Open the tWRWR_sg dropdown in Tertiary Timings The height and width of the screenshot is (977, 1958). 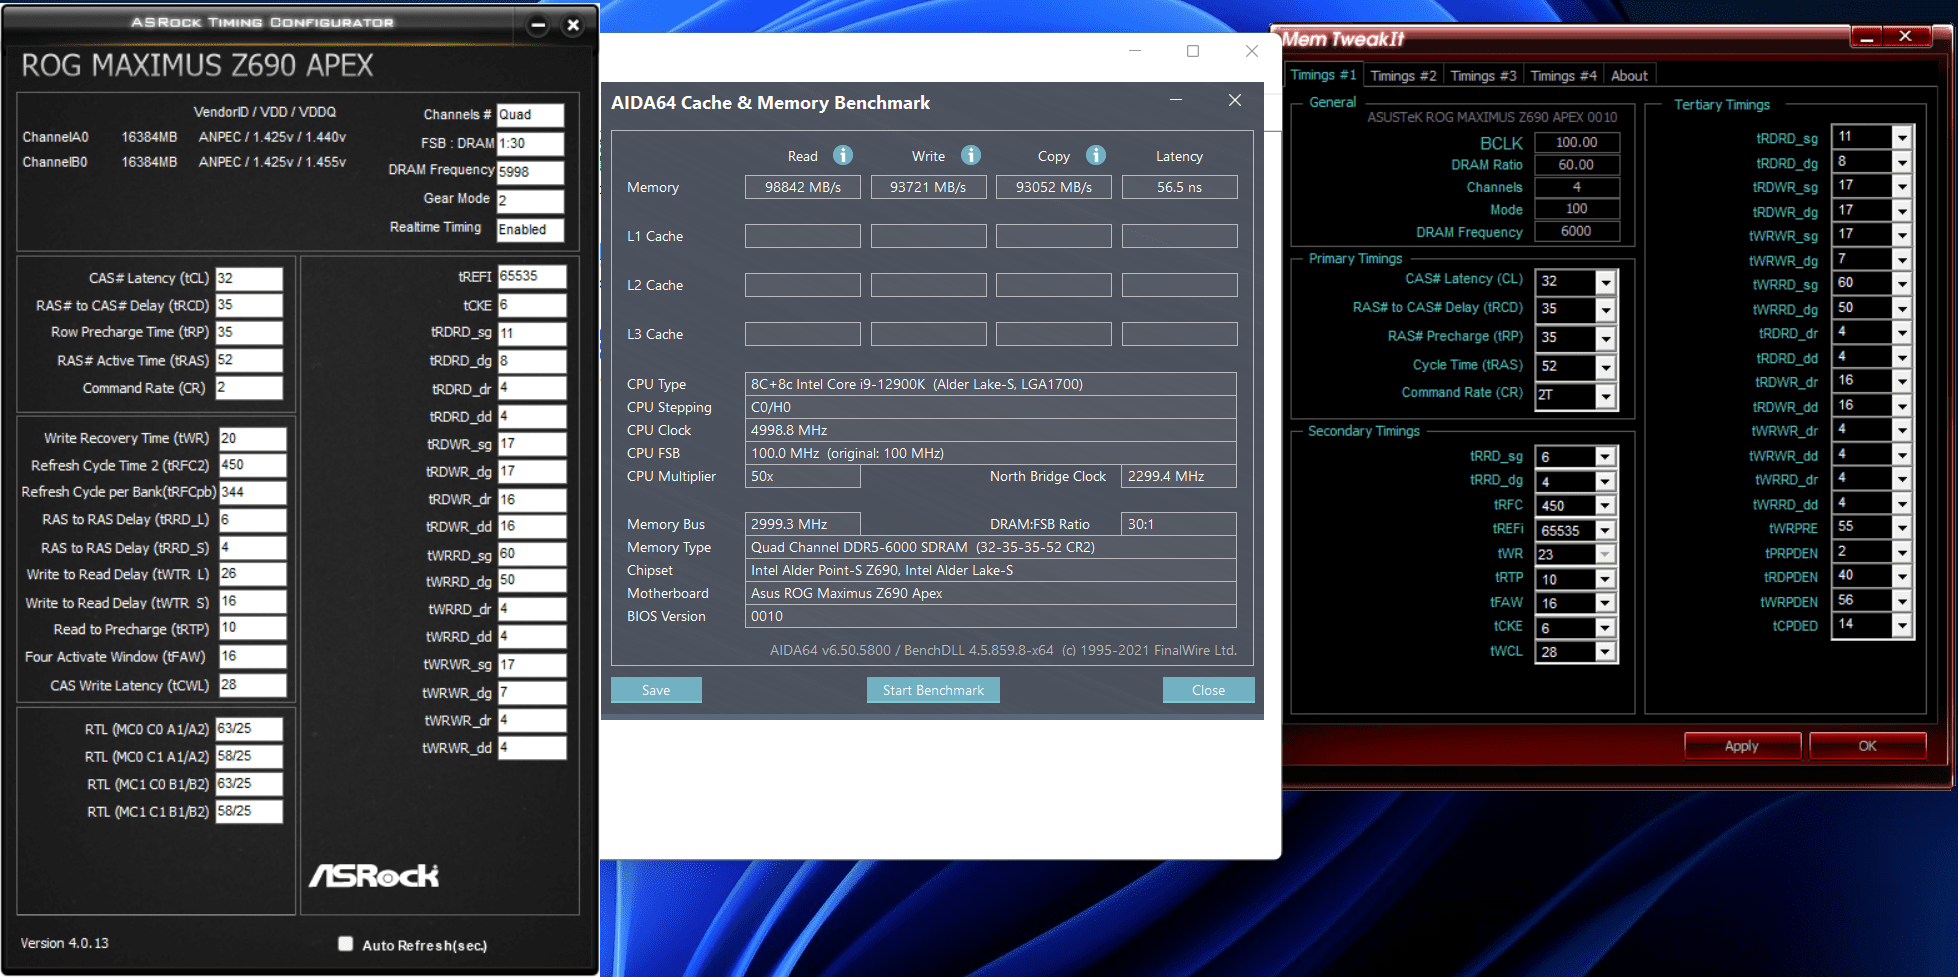(x=1902, y=236)
